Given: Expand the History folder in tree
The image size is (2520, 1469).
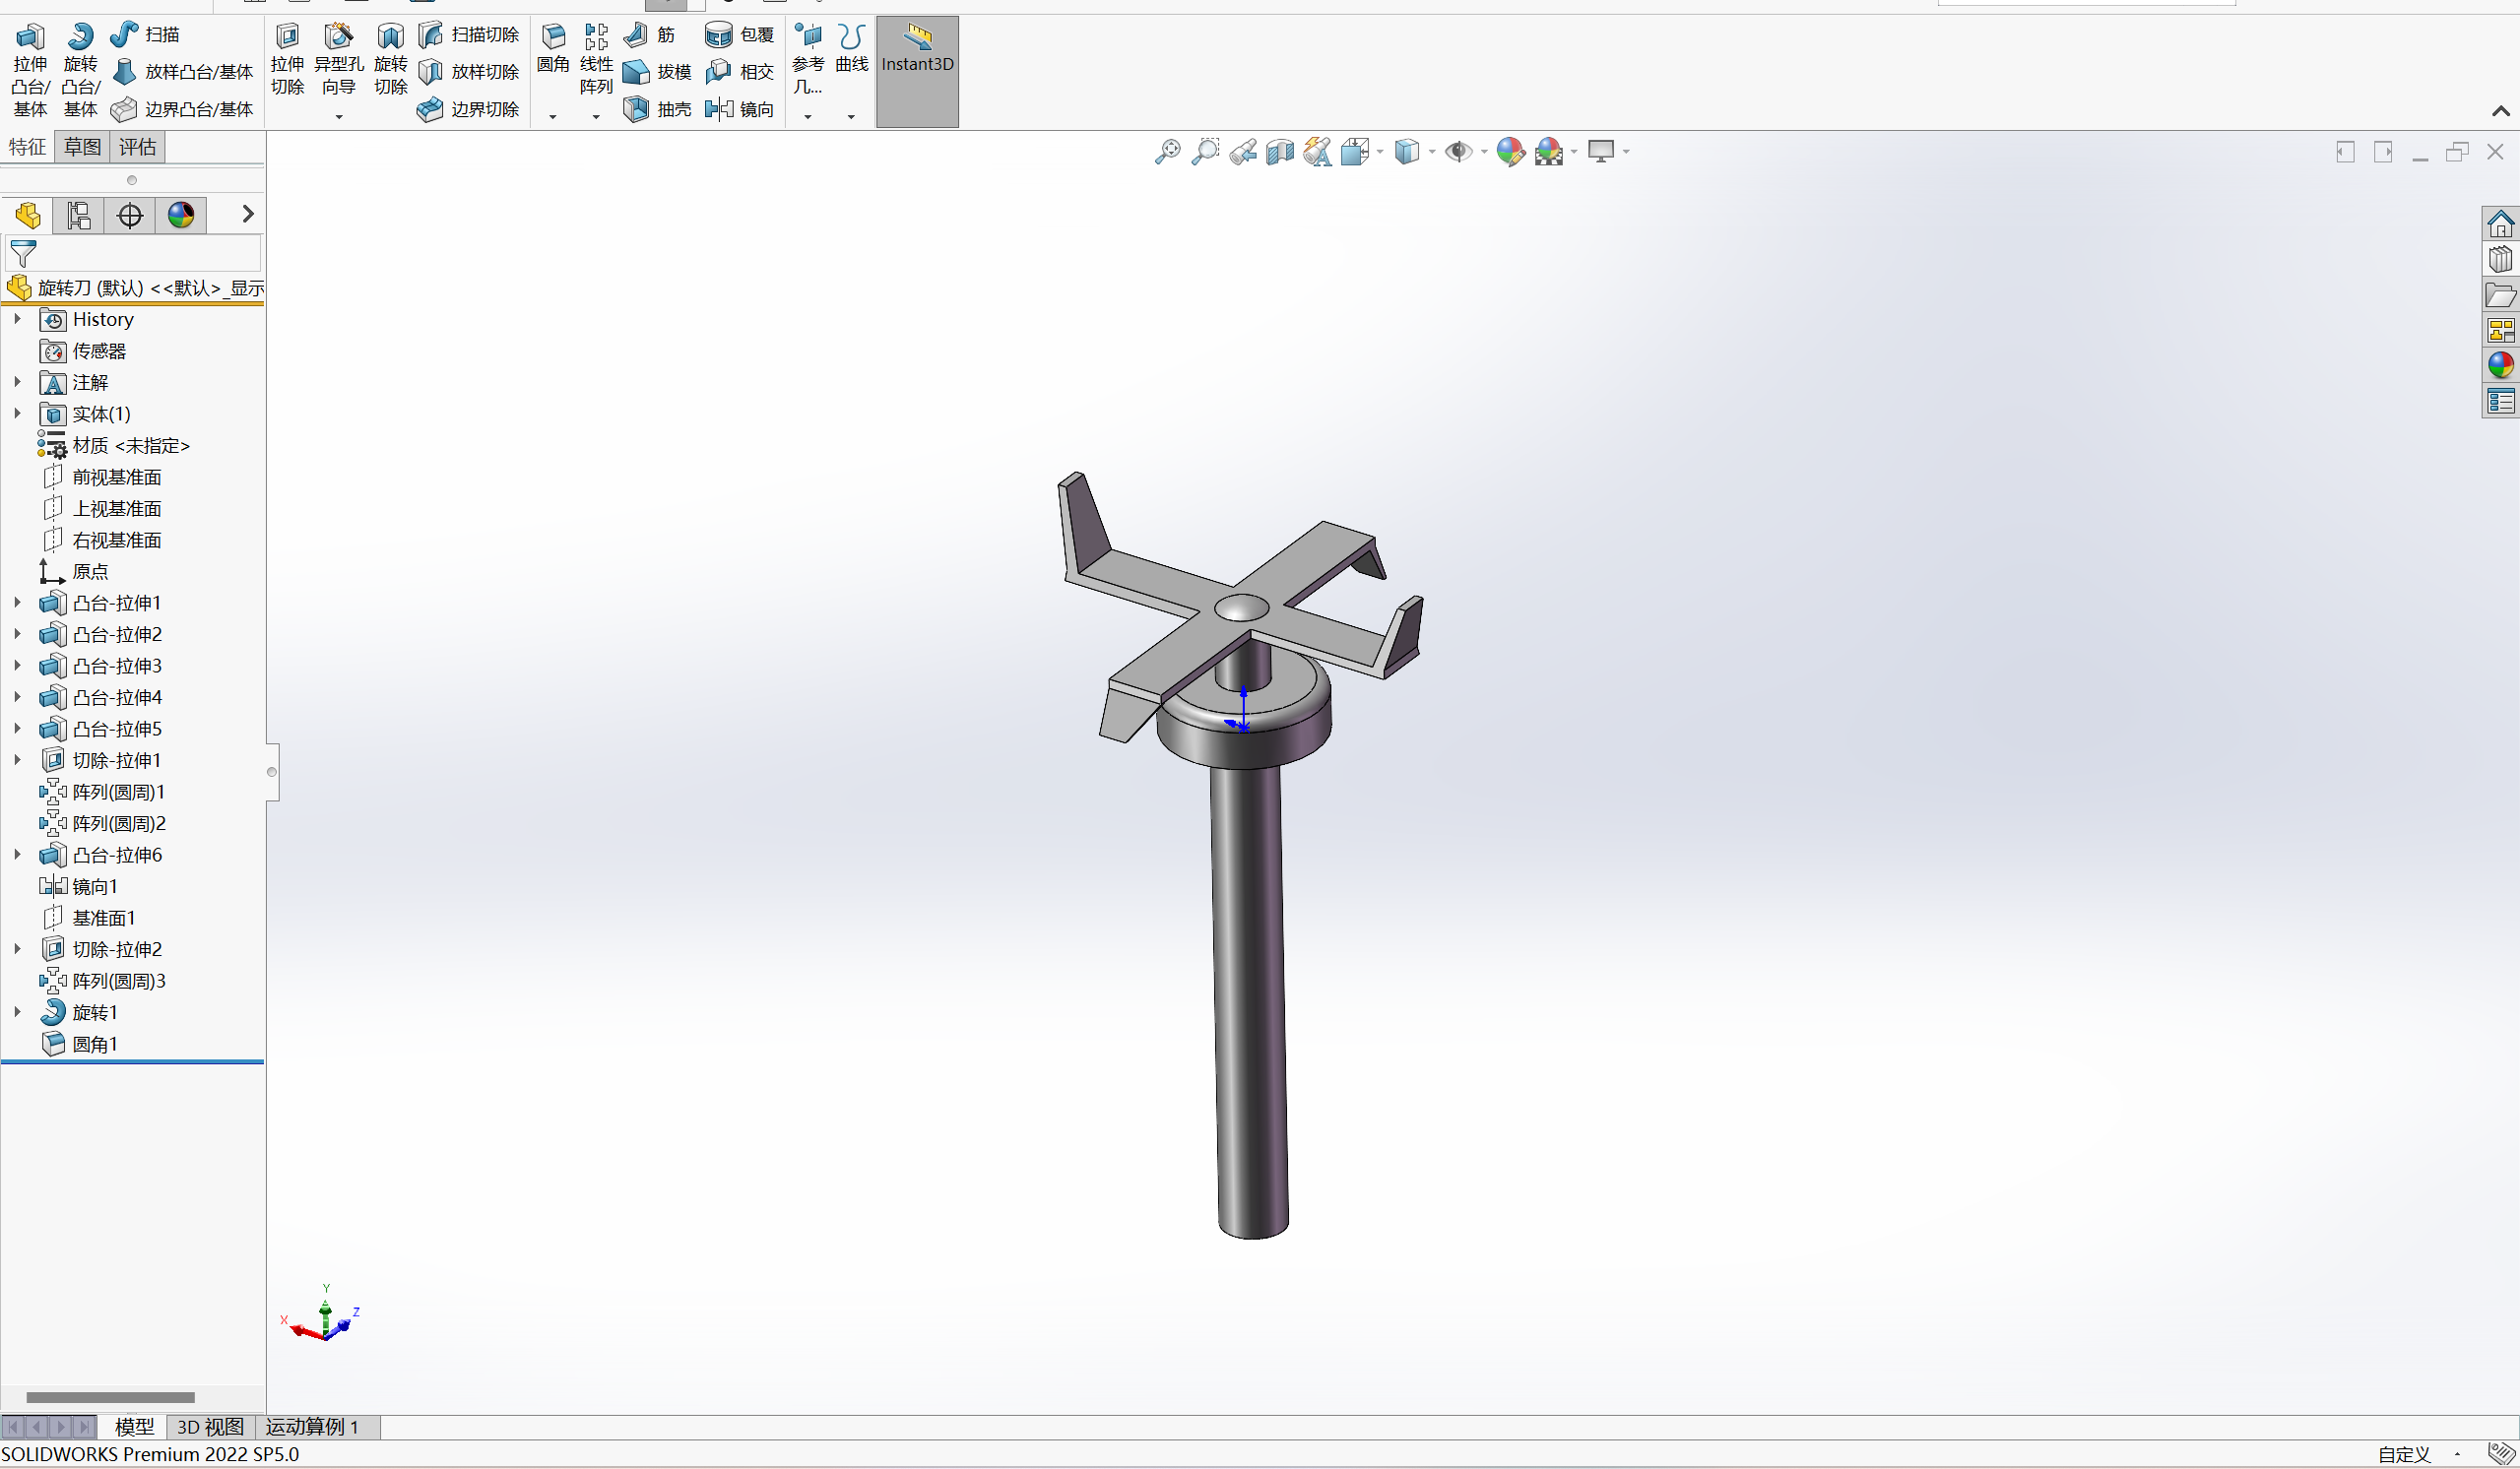Looking at the screenshot, I should pos(17,319).
